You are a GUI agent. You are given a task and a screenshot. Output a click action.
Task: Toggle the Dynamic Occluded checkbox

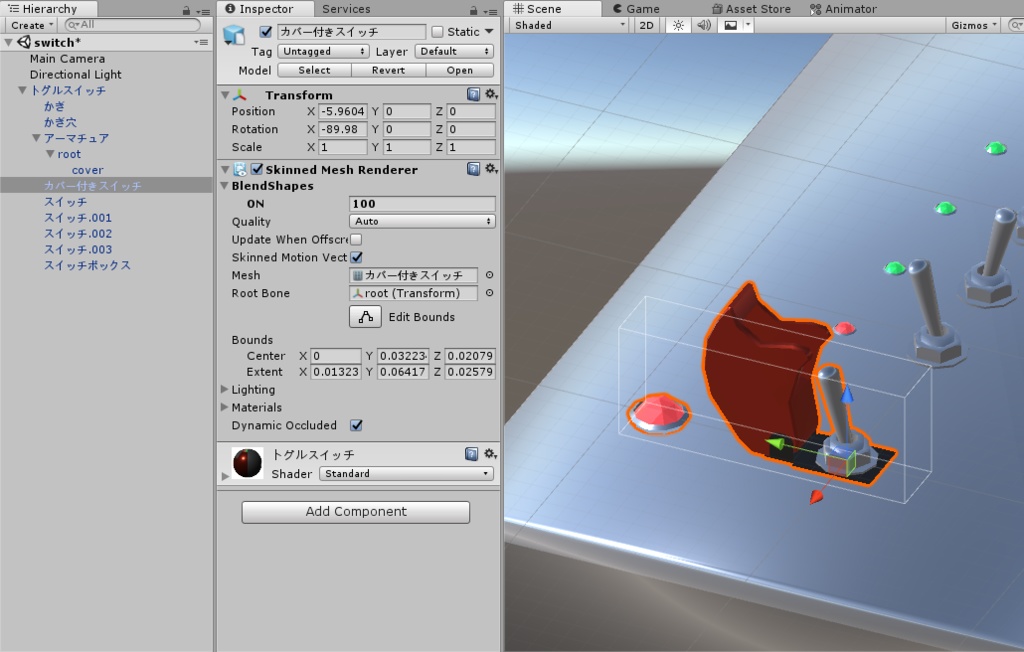[356, 425]
